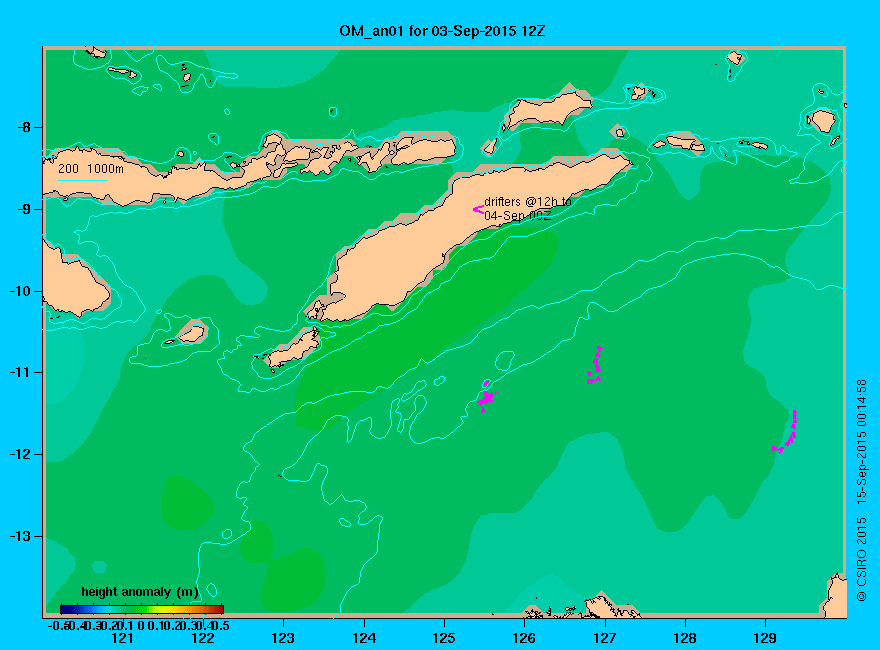Click the longitude axis label 121
880x650 pixels.
point(122,638)
